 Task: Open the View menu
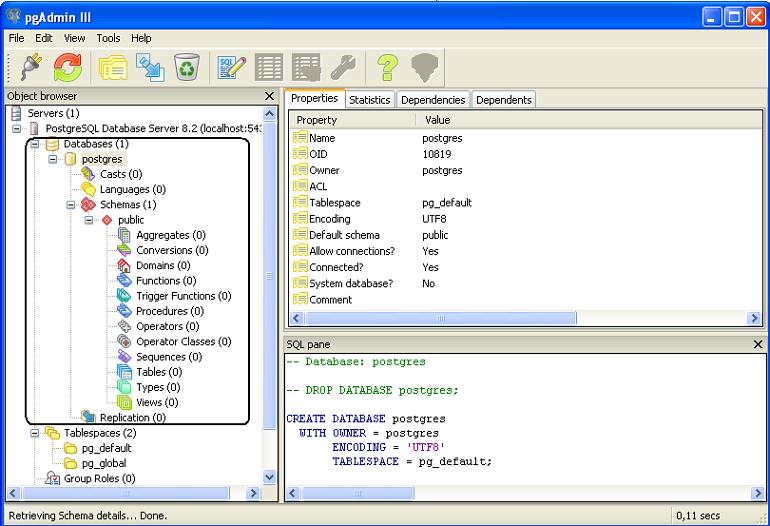(75, 38)
